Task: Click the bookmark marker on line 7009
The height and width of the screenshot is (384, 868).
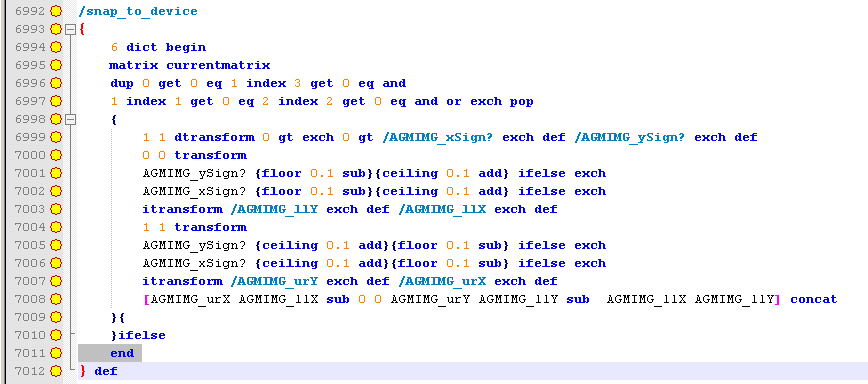Action: 56,317
